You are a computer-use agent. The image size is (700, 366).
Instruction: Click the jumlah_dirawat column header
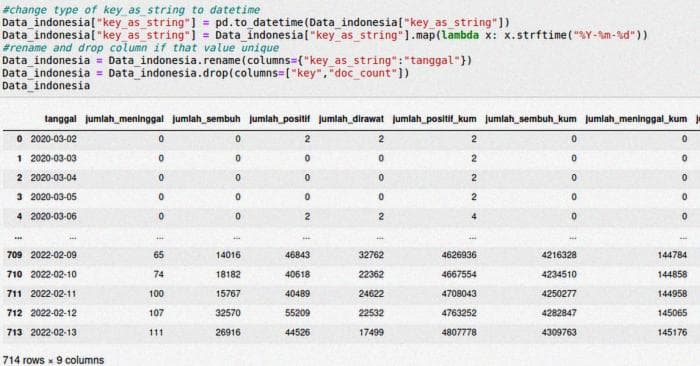(351, 119)
